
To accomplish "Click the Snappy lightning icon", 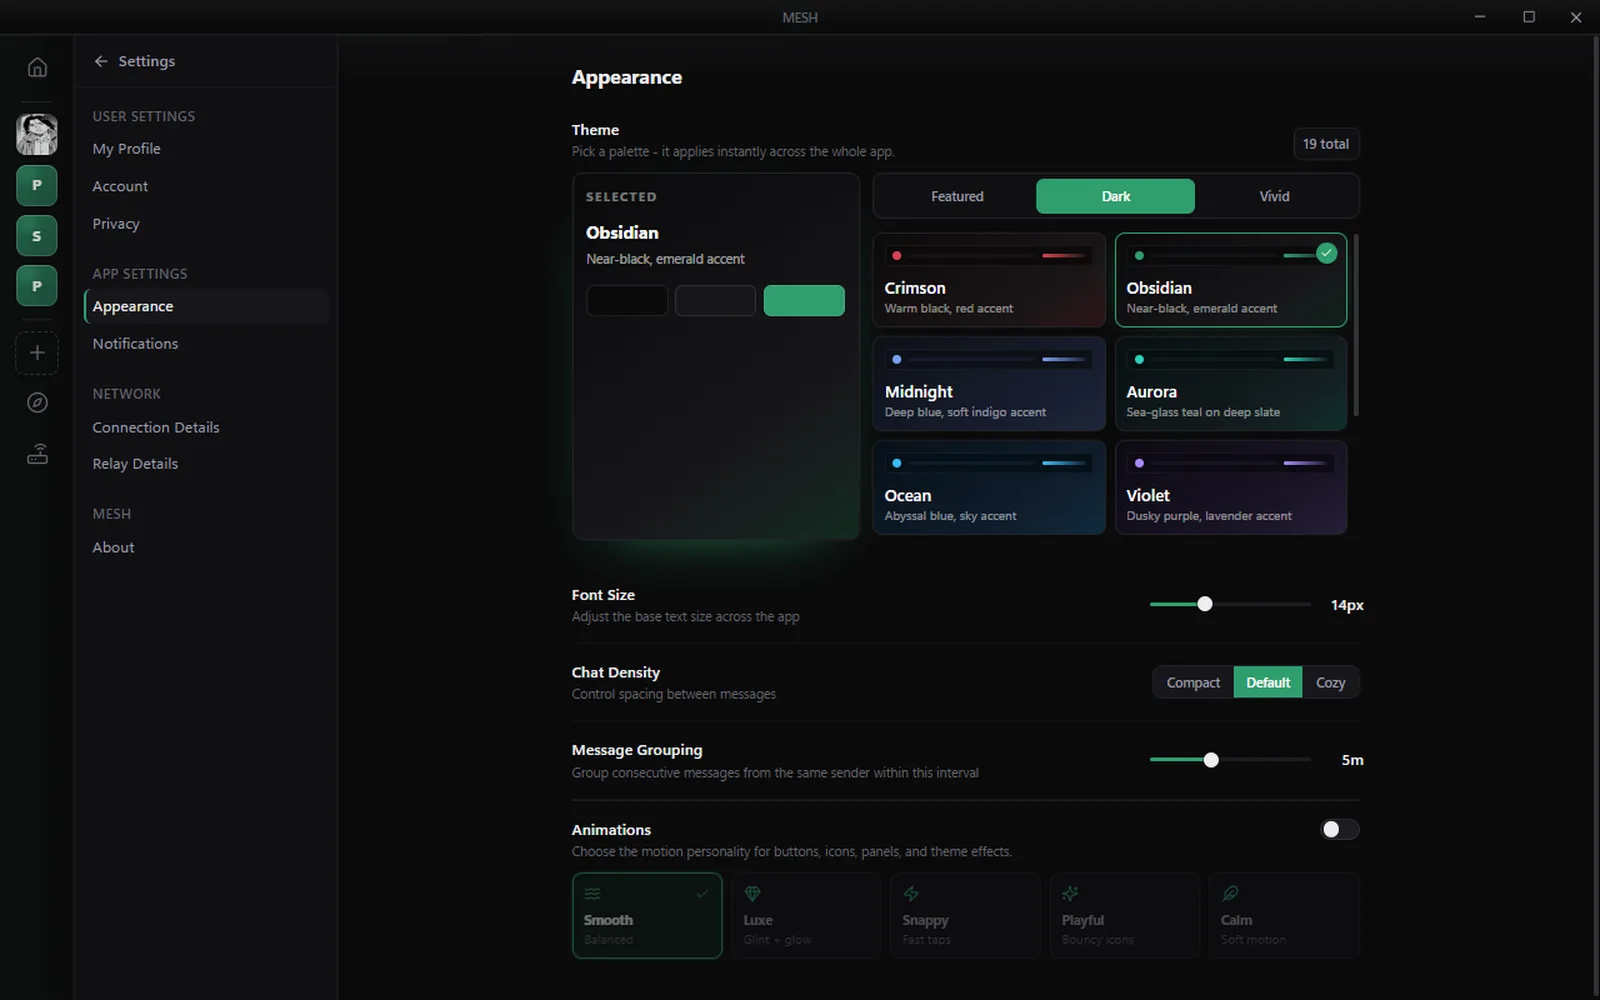I will (x=911, y=893).
